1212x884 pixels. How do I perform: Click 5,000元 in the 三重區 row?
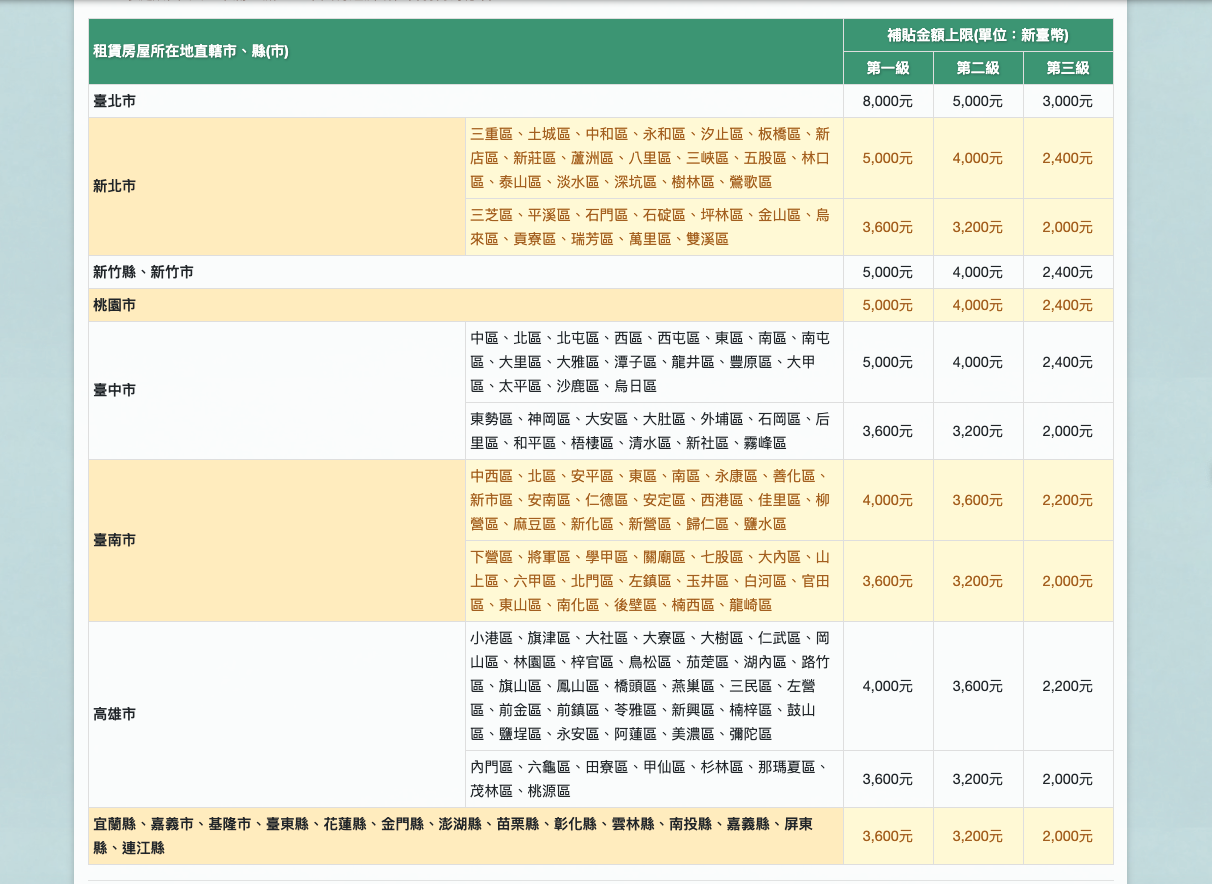click(x=888, y=158)
